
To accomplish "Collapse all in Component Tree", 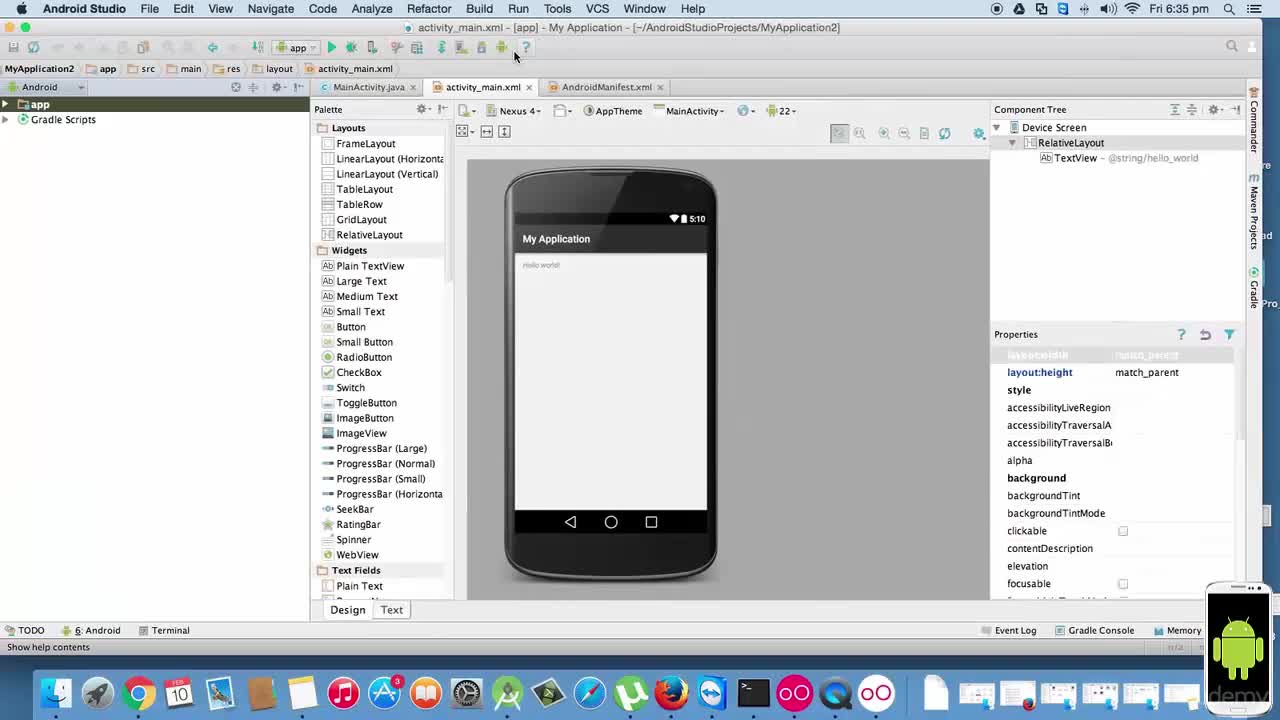I will point(1192,109).
